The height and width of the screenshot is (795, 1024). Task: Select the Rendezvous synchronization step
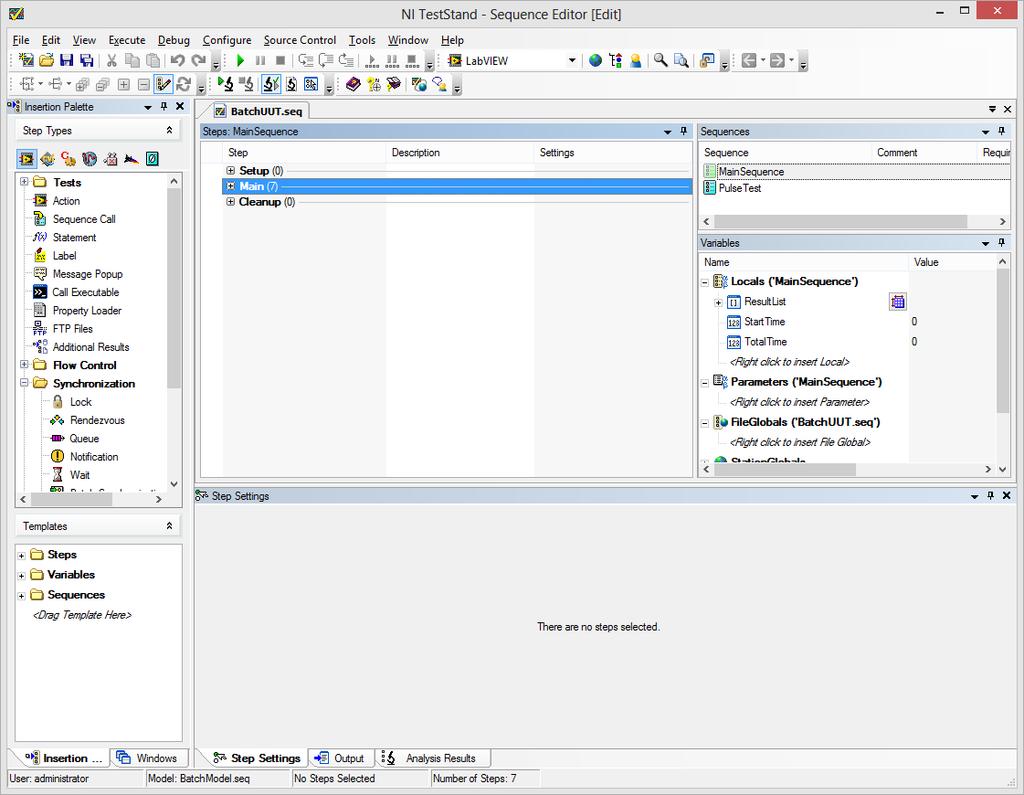pos(97,420)
